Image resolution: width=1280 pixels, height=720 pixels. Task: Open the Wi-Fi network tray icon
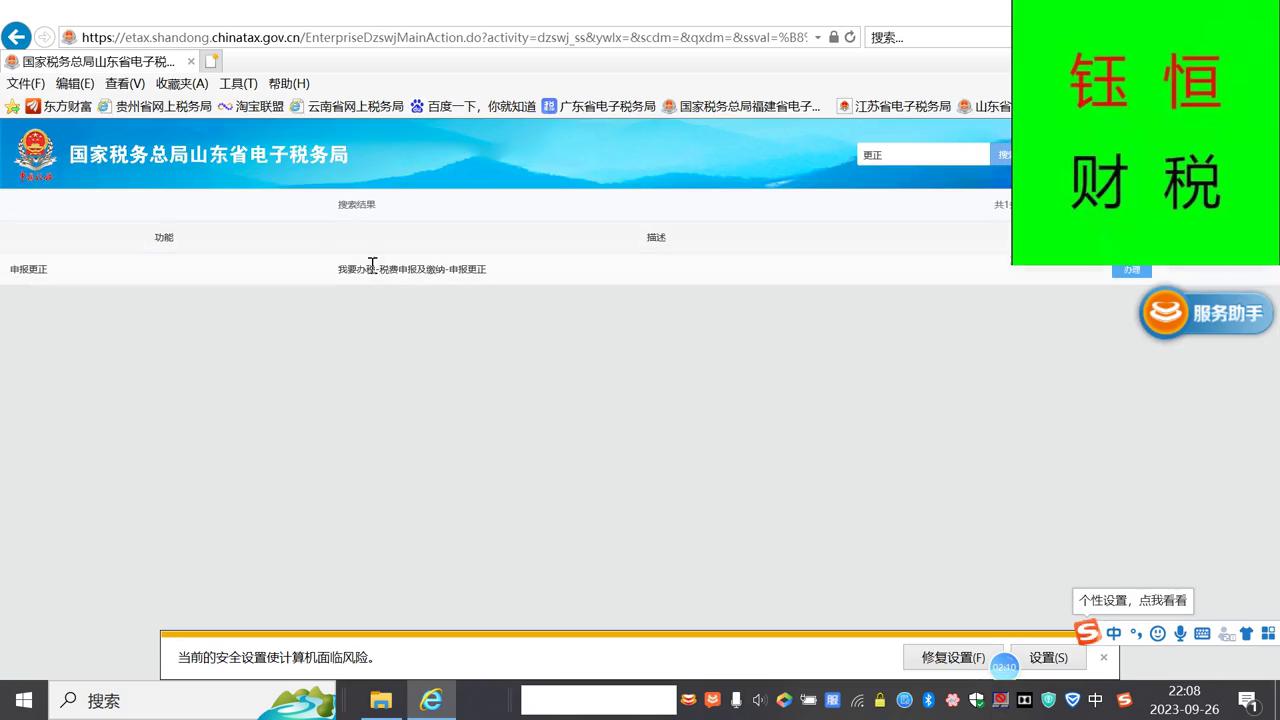857,700
